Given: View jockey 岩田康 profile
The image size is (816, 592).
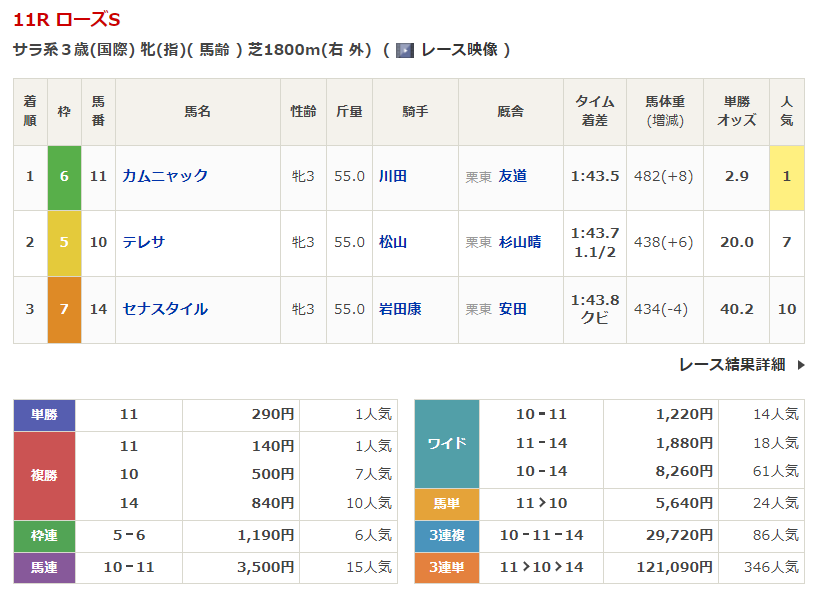Looking at the screenshot, I should 400,309.
